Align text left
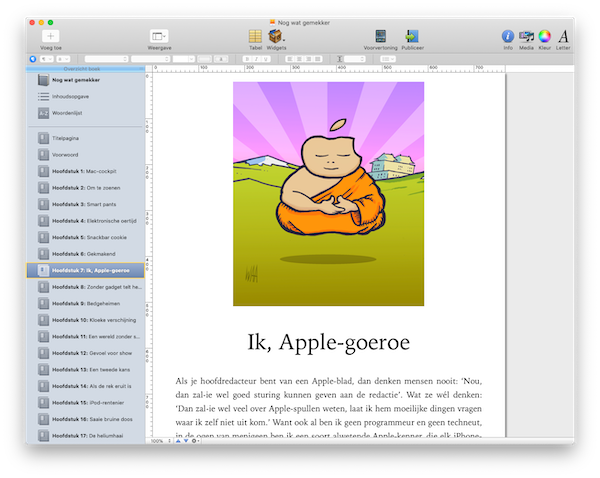Viewport: 600px width, 478px height. 290,59
